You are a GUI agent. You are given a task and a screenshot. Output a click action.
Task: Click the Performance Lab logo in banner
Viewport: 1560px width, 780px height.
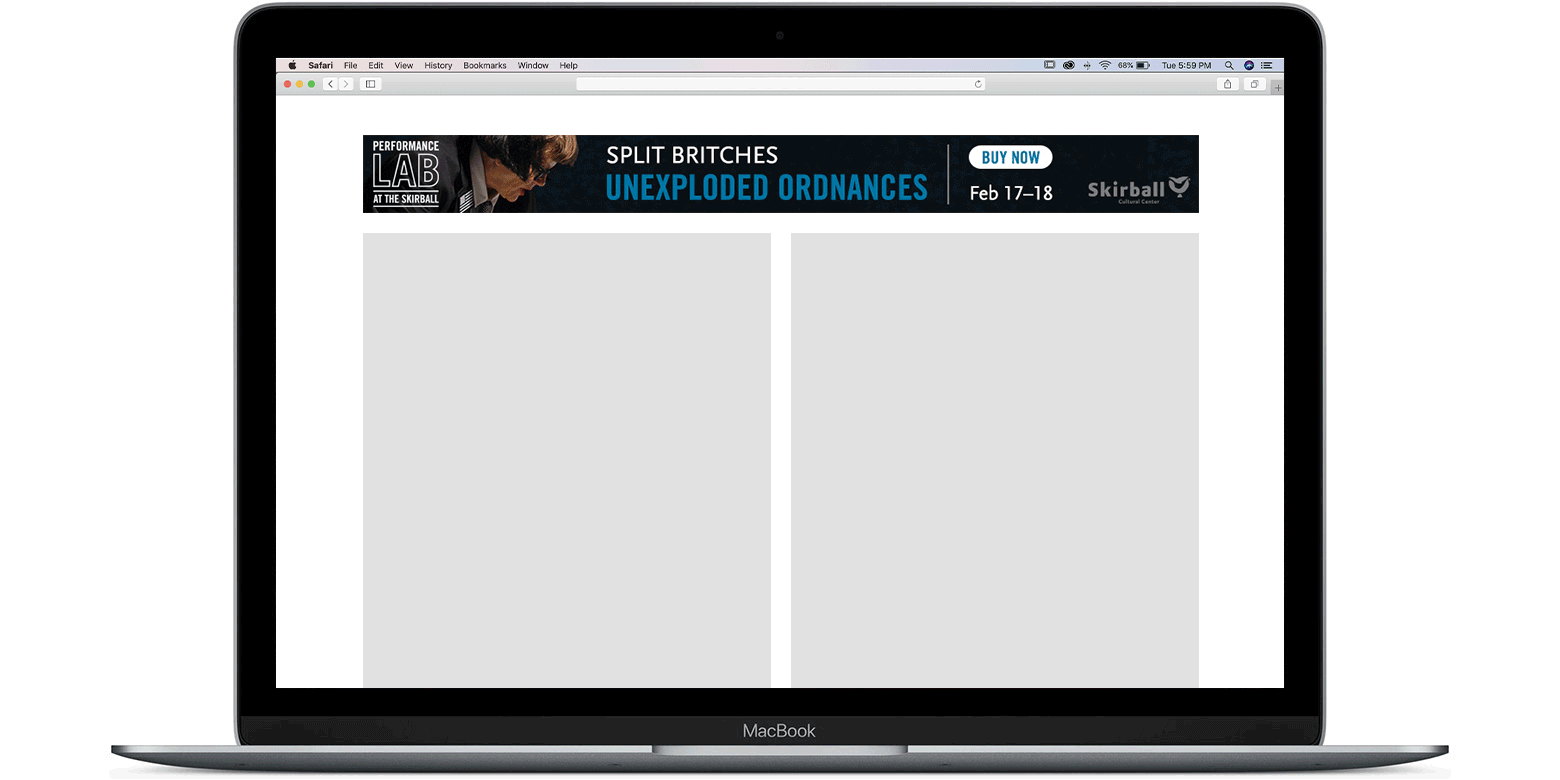point(406,174)
